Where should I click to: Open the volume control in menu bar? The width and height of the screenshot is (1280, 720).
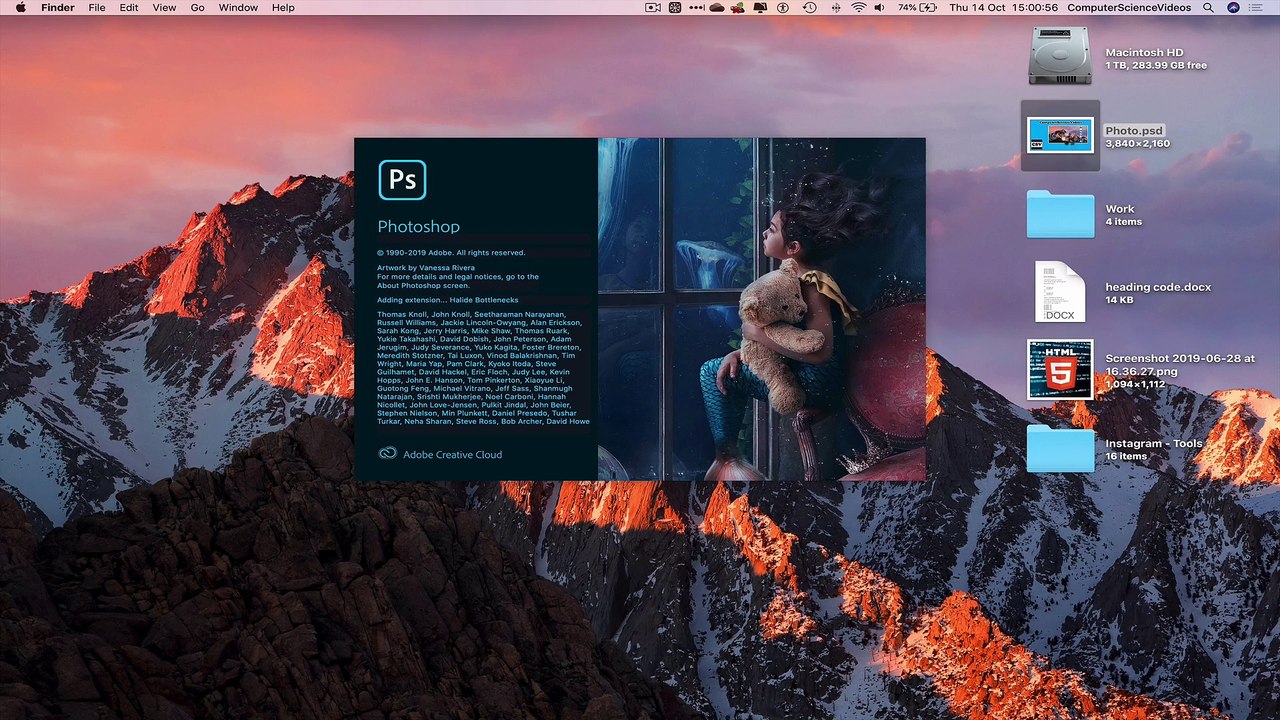[x=880, y=8]
